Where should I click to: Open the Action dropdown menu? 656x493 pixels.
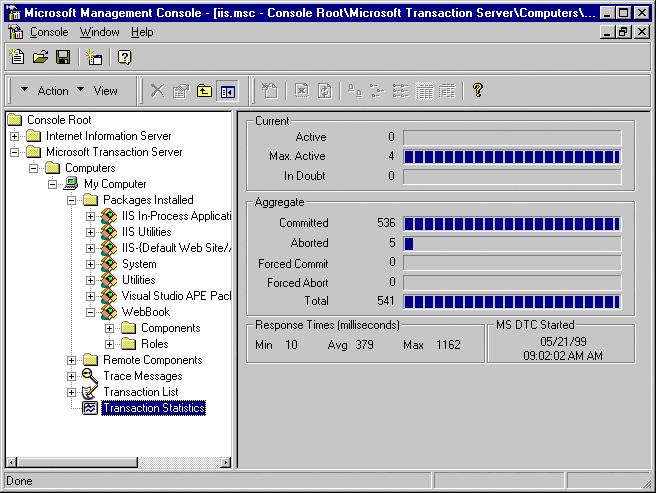44,90
